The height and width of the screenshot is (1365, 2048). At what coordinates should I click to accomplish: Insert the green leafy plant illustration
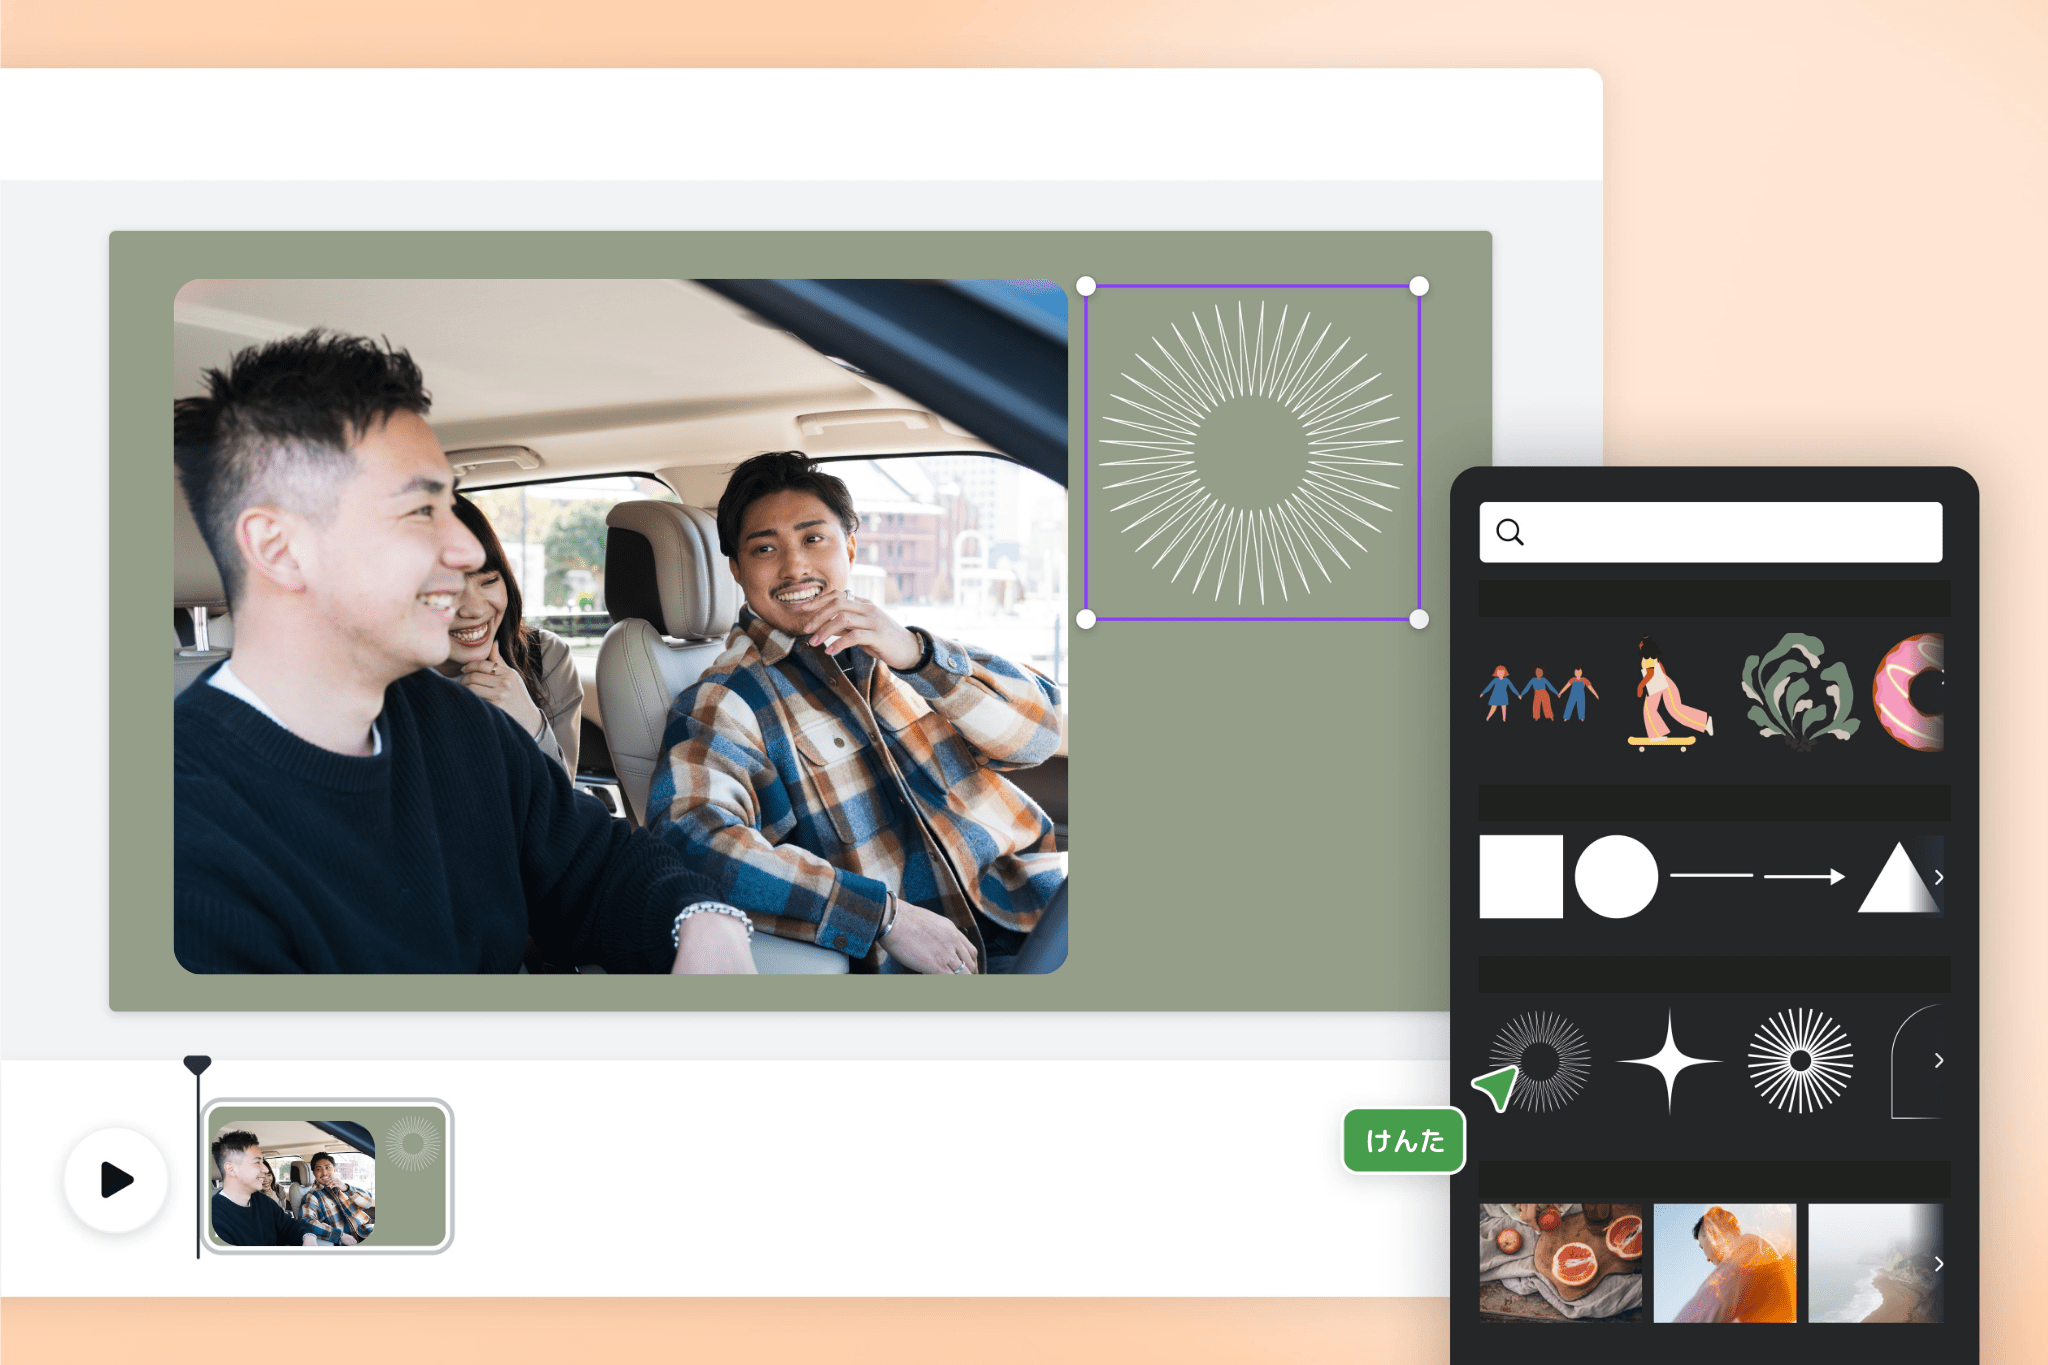[x=1799, y=692]
